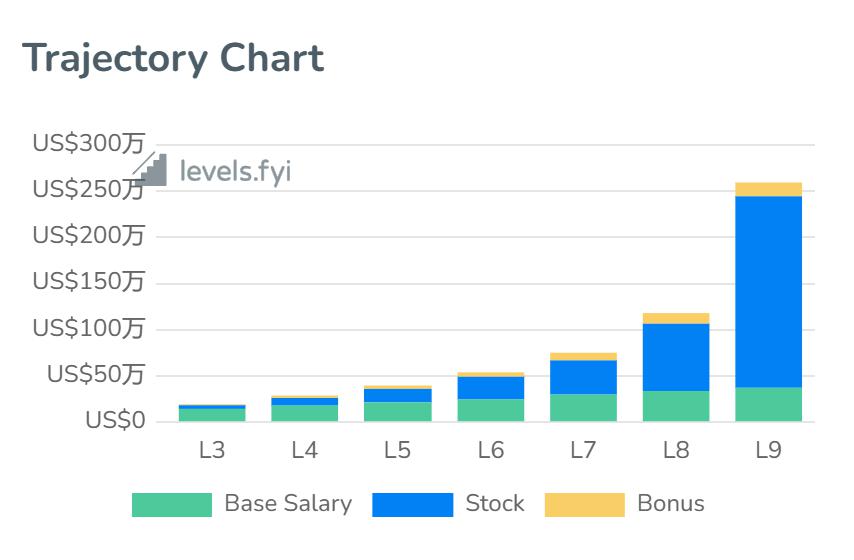Click the levels.fyi staircase logo icon
854x560 pixels.
click(x=151, y=170)
